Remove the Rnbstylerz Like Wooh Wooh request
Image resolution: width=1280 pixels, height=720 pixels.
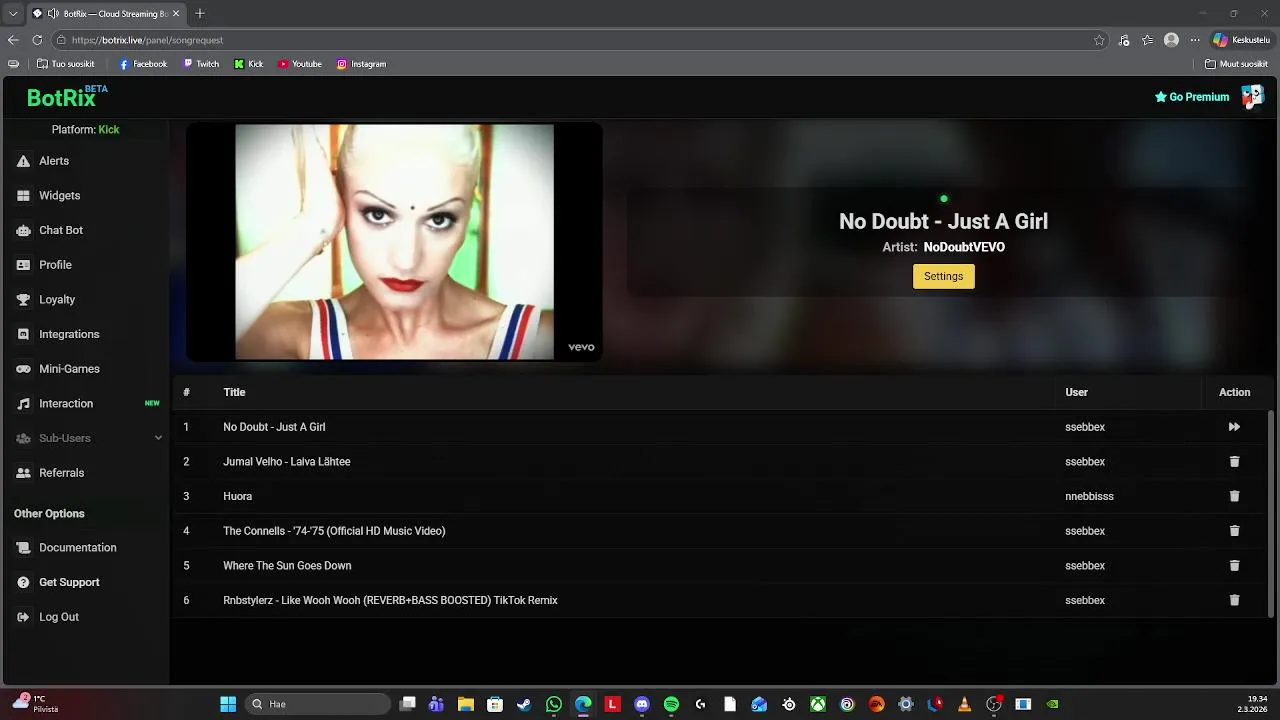[x=1234, y=600]
